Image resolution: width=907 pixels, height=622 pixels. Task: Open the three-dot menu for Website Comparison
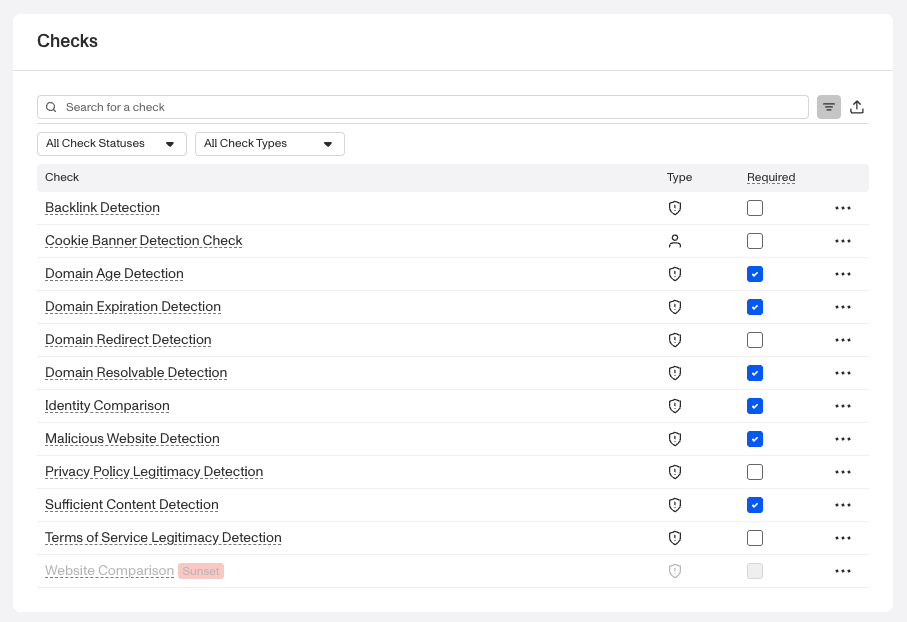[x=842, y=571]
